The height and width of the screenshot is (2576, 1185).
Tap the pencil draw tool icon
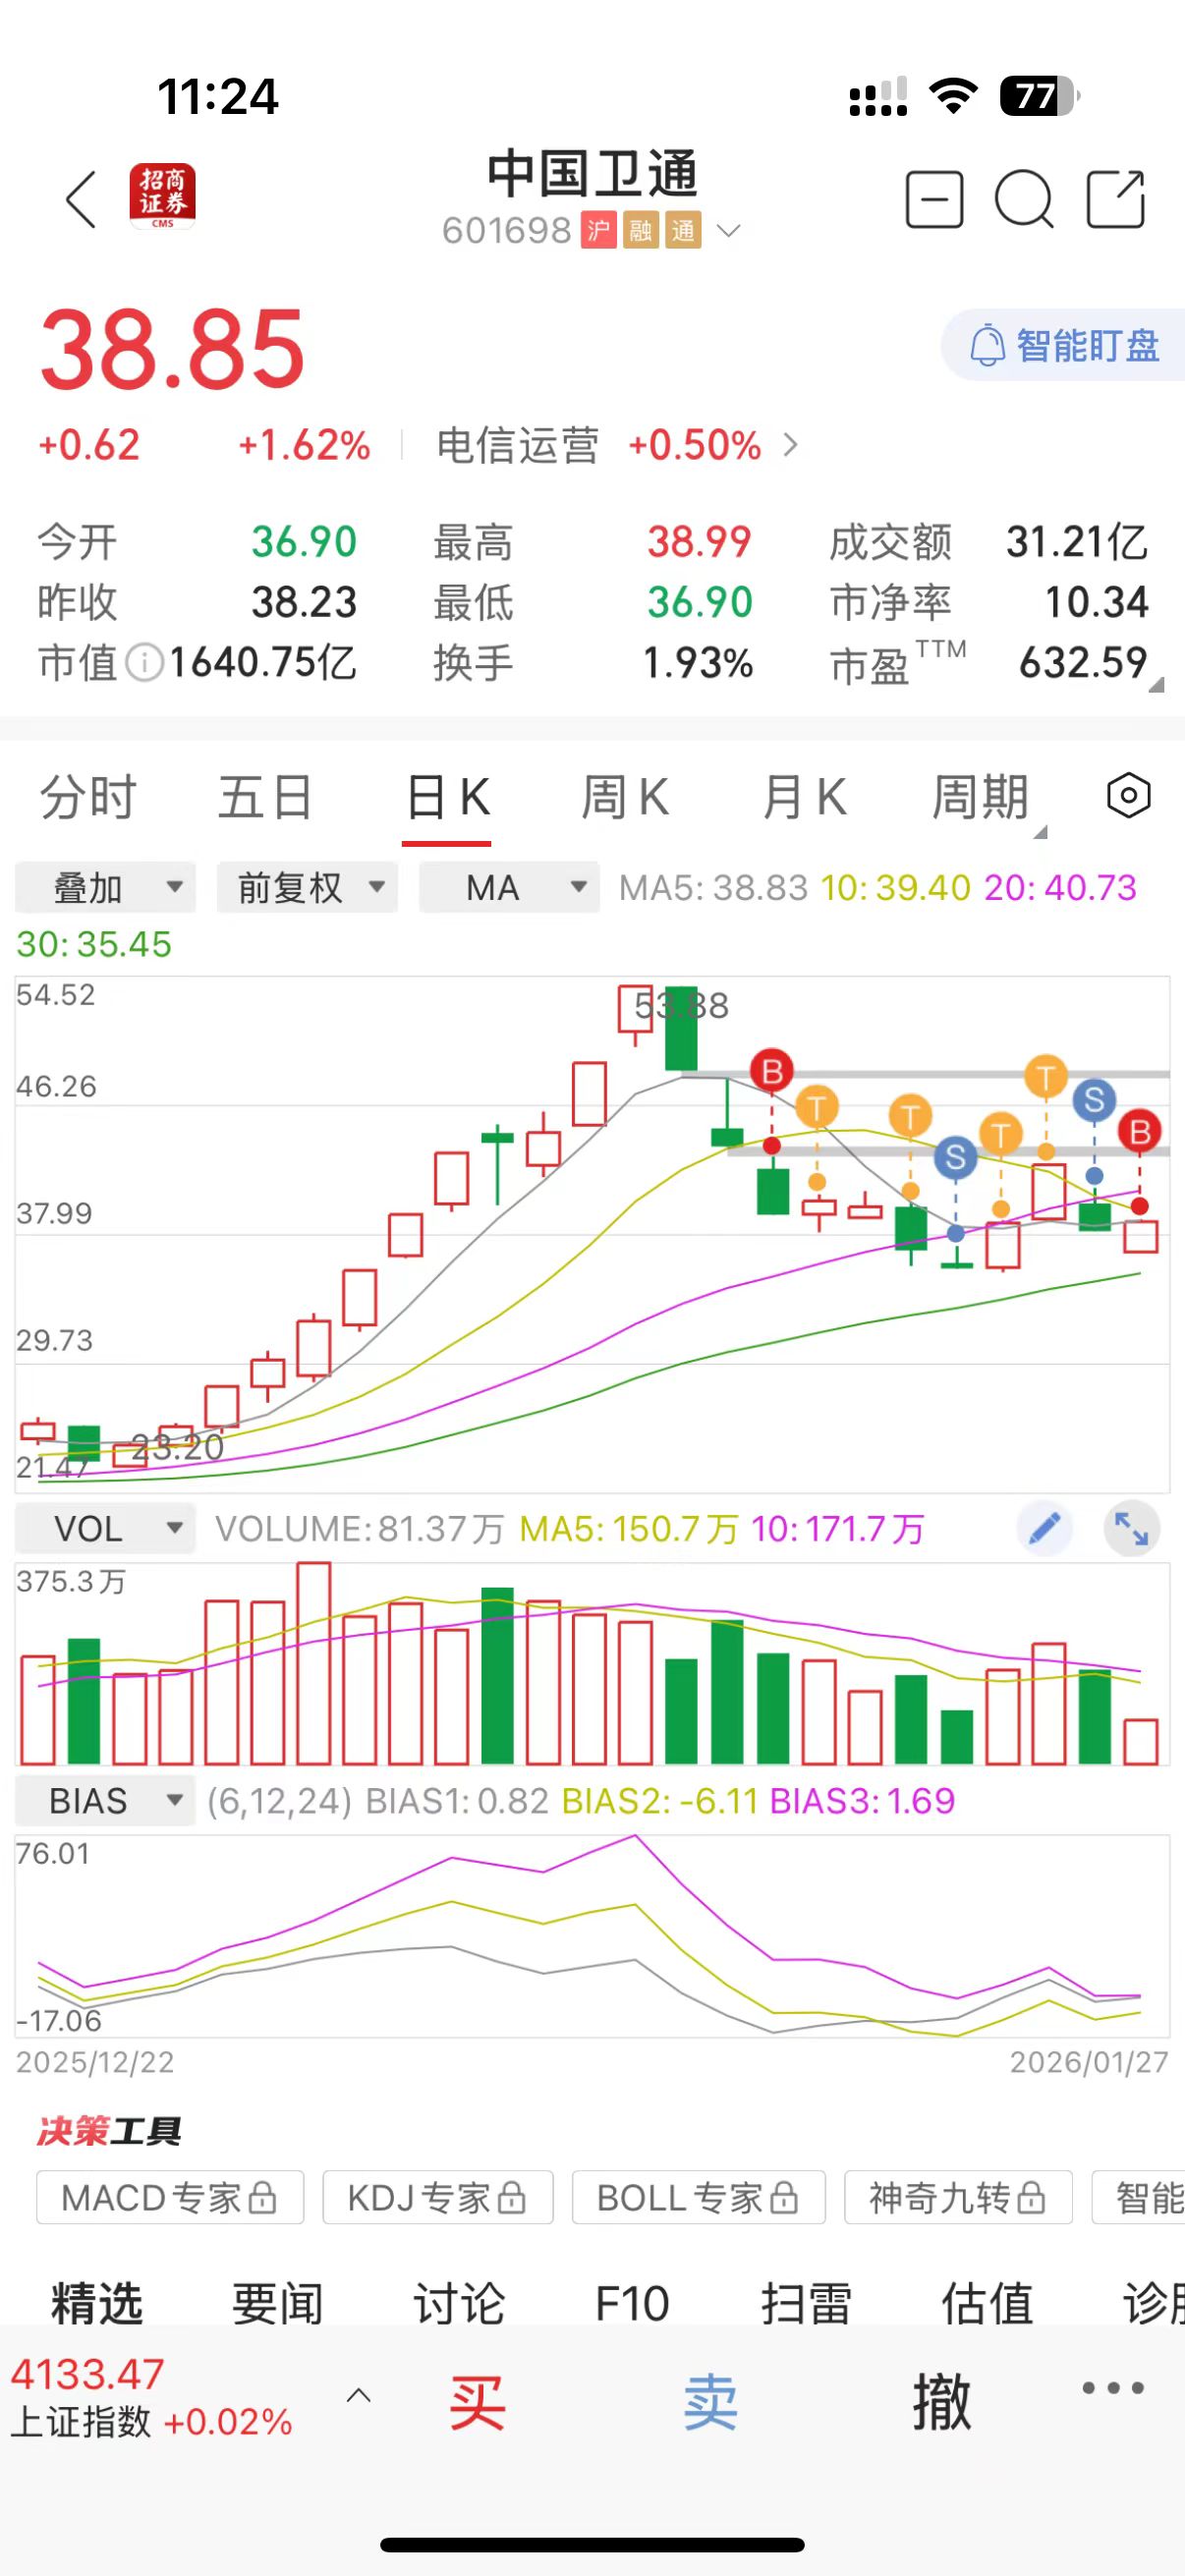coord(1044,1528)
